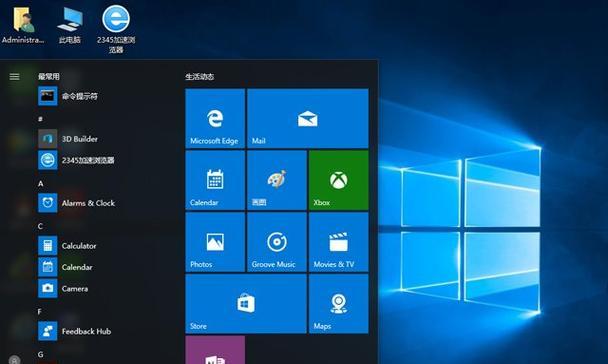Expand the hamburger menu in Start

pyautogui.click(x=14, y=77)
